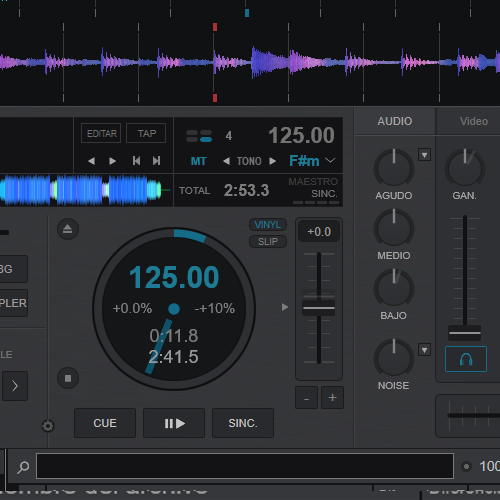Switch to the Video tab
The width and height of the screenshot is (500, 500).
(x=474, y=121)
